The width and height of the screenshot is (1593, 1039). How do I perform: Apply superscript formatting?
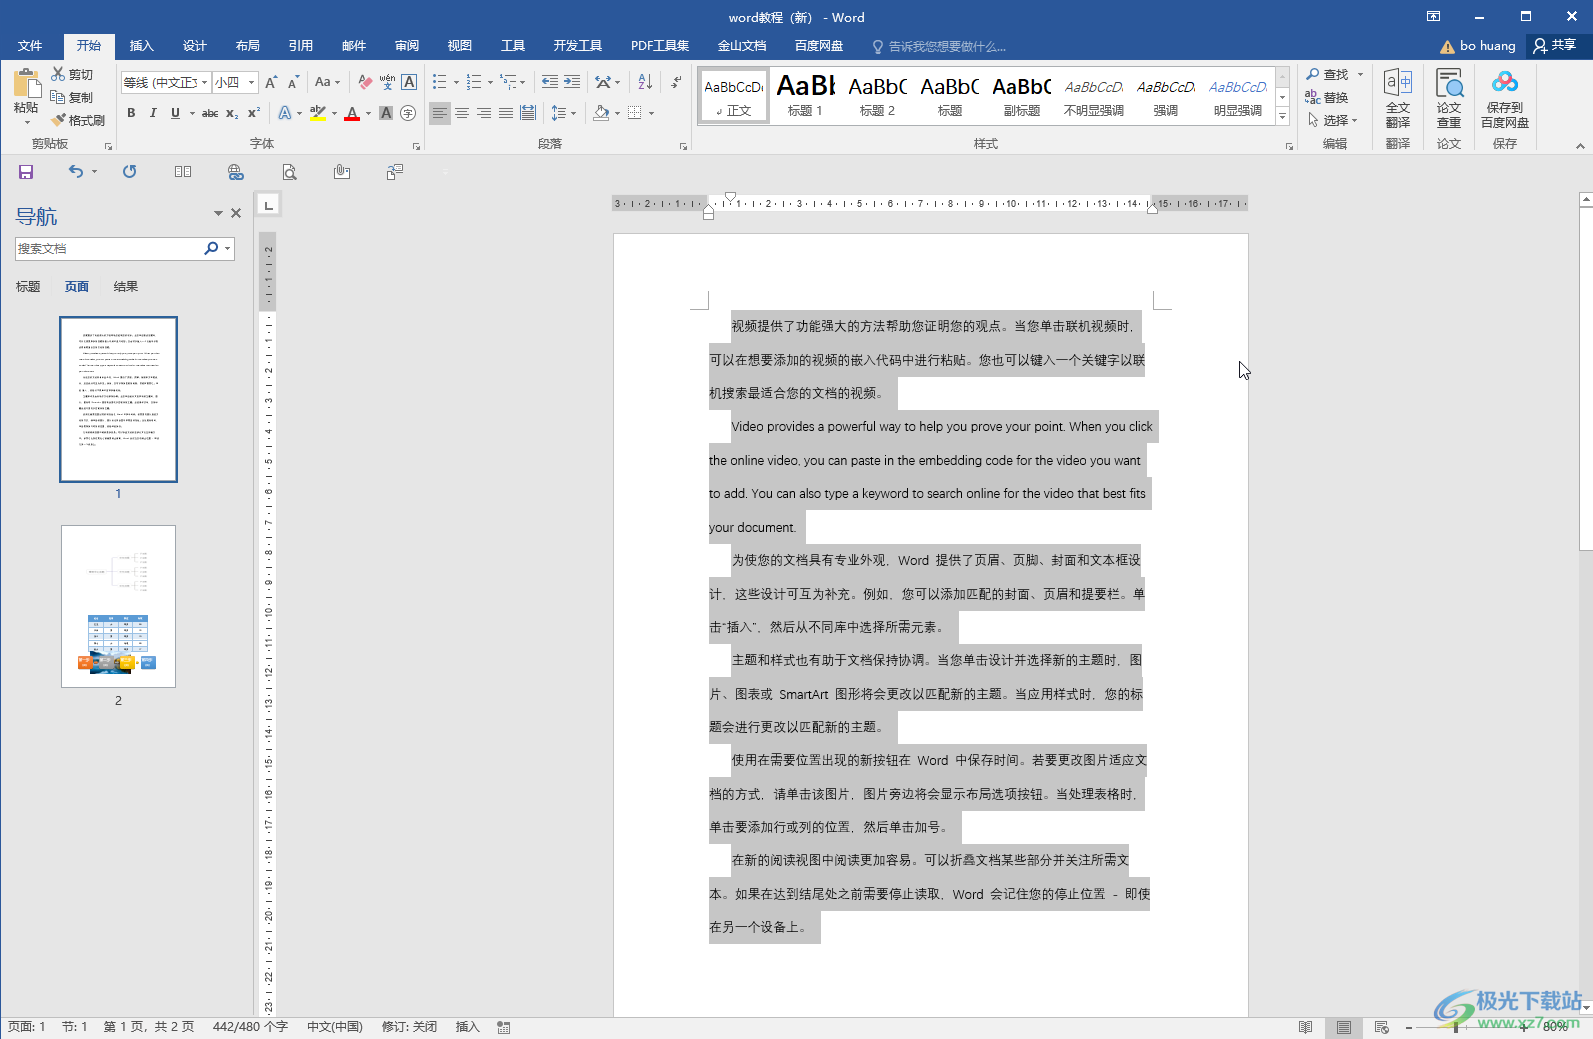254,113
